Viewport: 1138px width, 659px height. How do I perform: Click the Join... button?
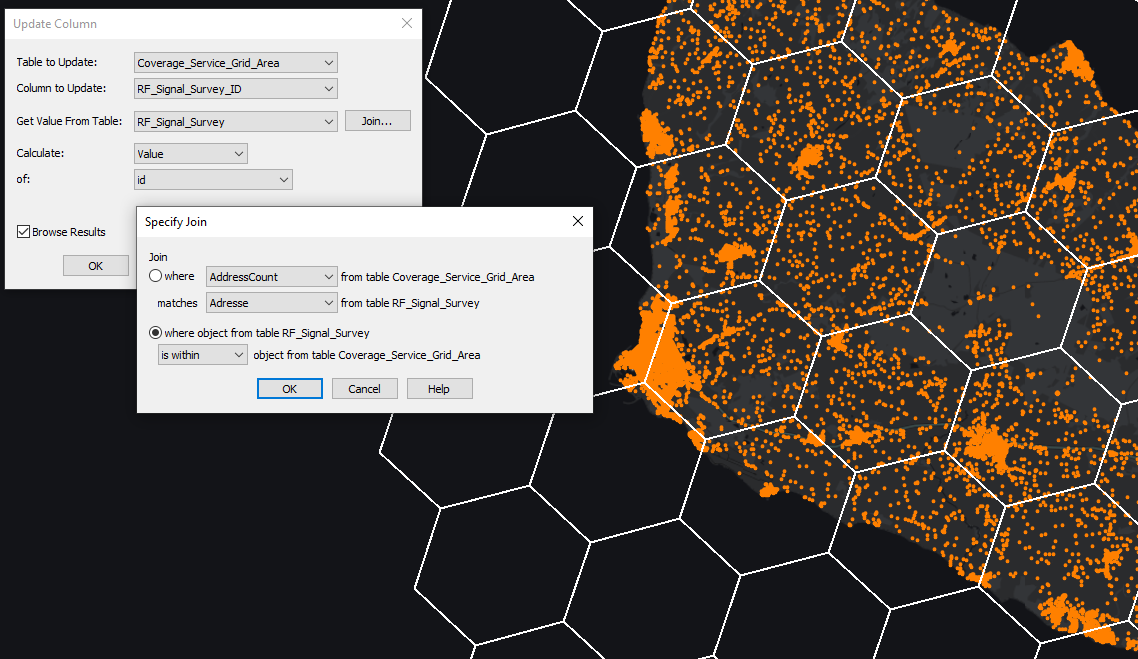click(378, 120)
